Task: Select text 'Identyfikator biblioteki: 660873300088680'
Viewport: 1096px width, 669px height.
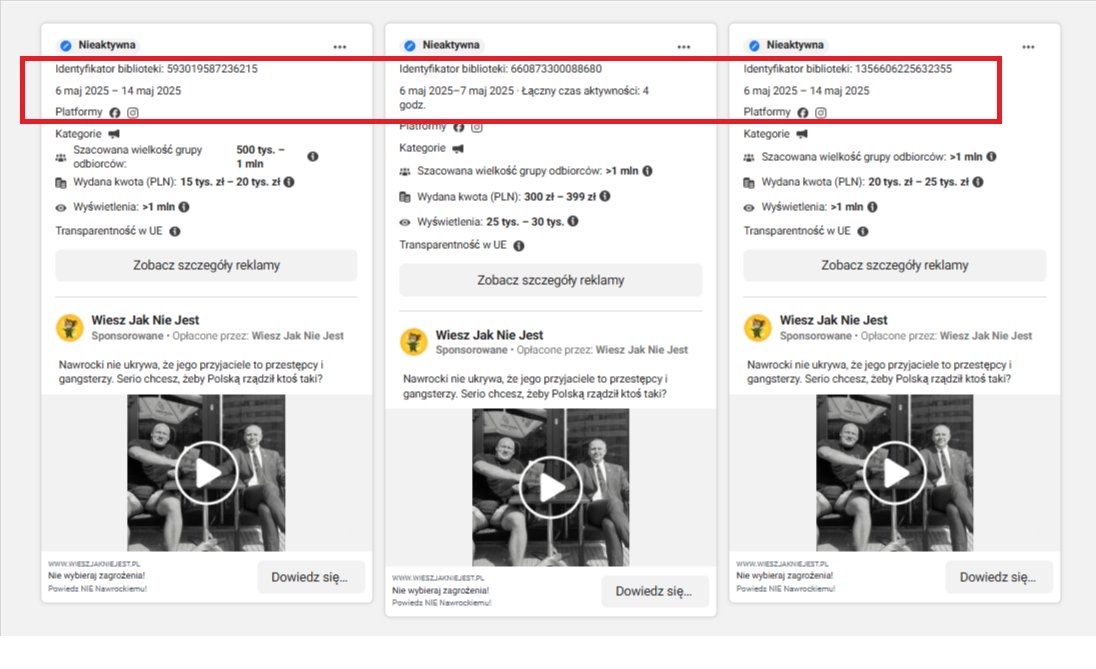Action: click(500, 69)
